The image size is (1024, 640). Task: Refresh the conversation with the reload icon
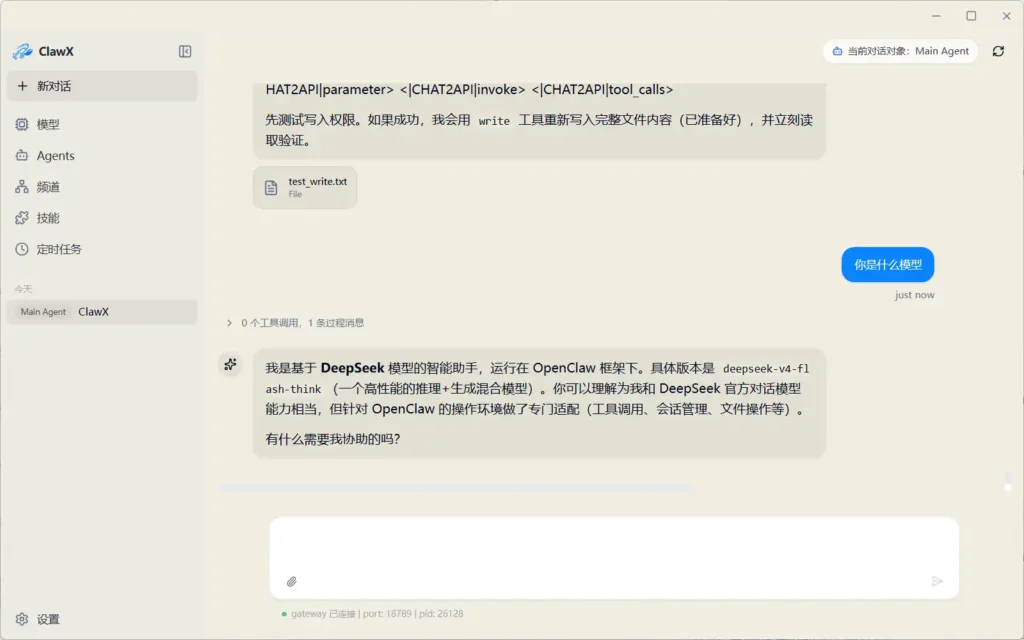[998, 51]
